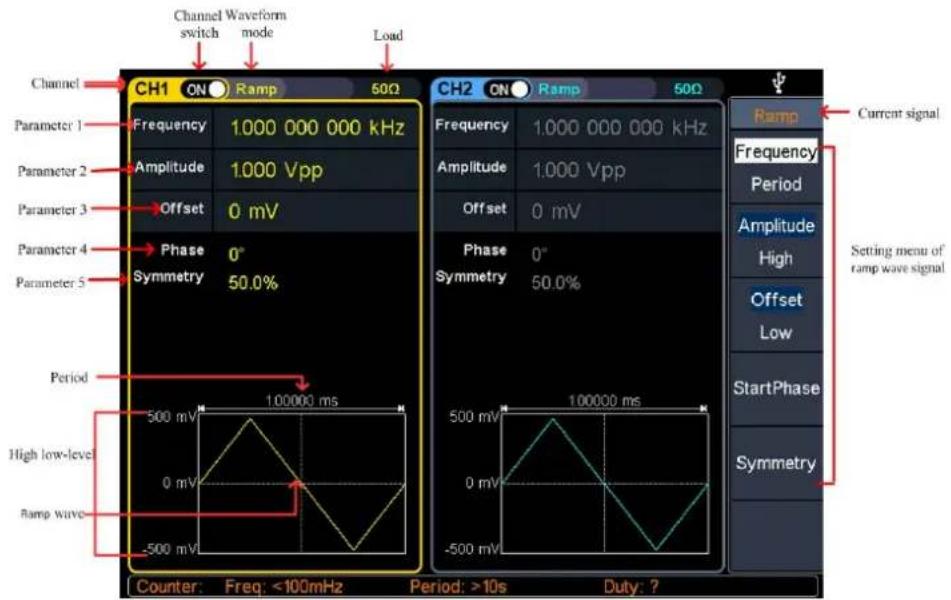Click counter reading Period: >10s

pyautogui.click(x=459, y=587)
